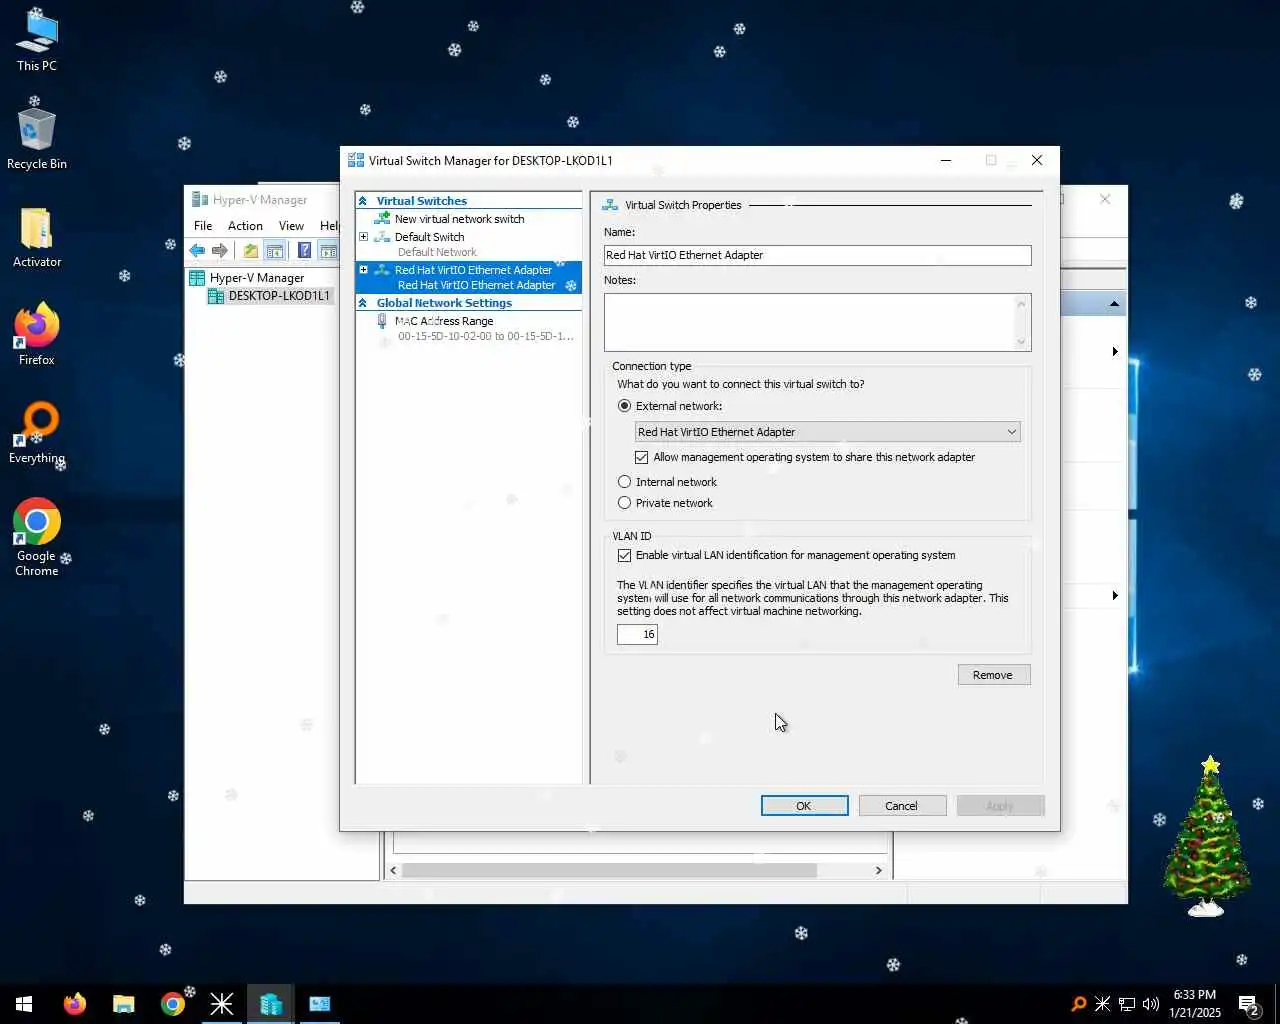
Task: Click the Forward arrow in Hyper-V Manager toolbar
Action: click(x=220, y=251)
